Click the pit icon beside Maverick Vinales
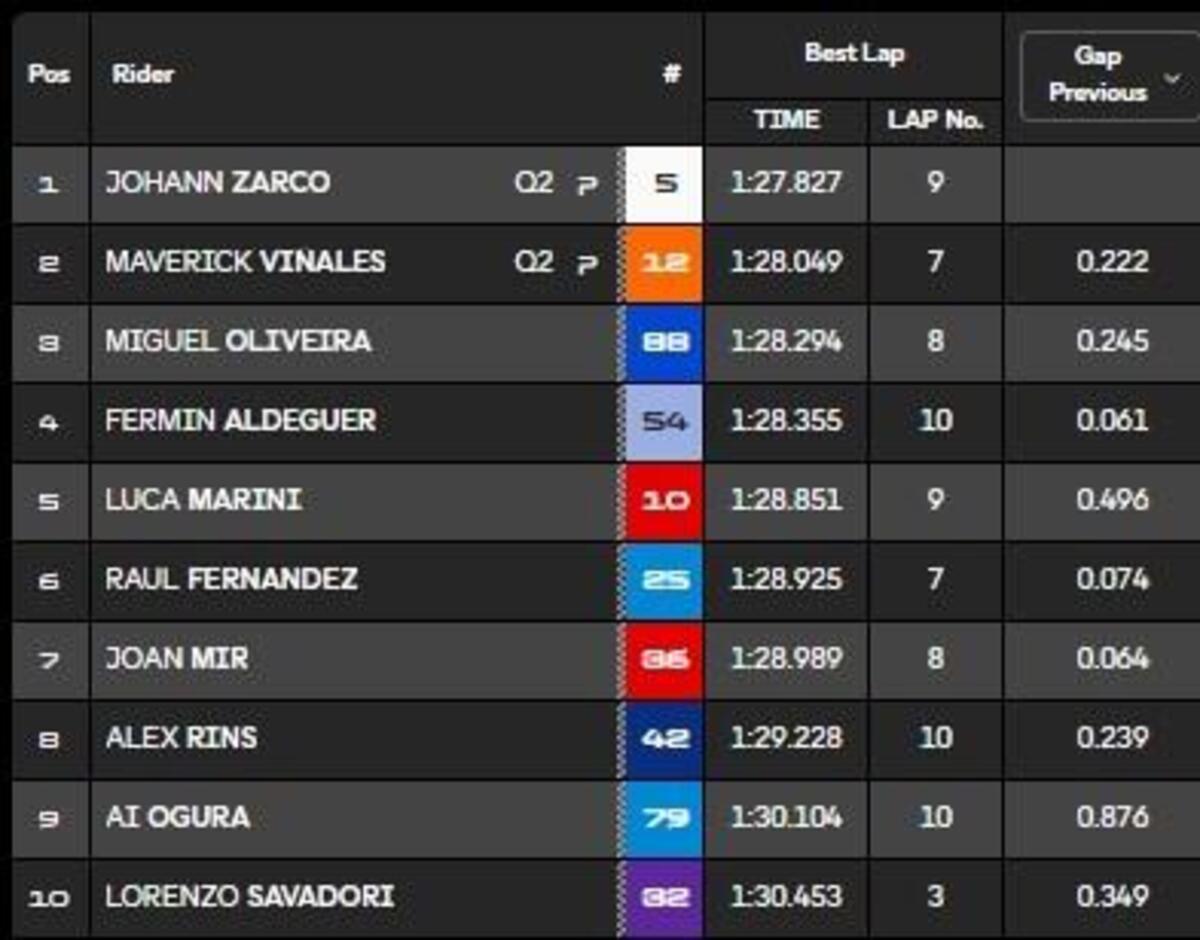Screen dimensions: 1200x940 [588, 263]
